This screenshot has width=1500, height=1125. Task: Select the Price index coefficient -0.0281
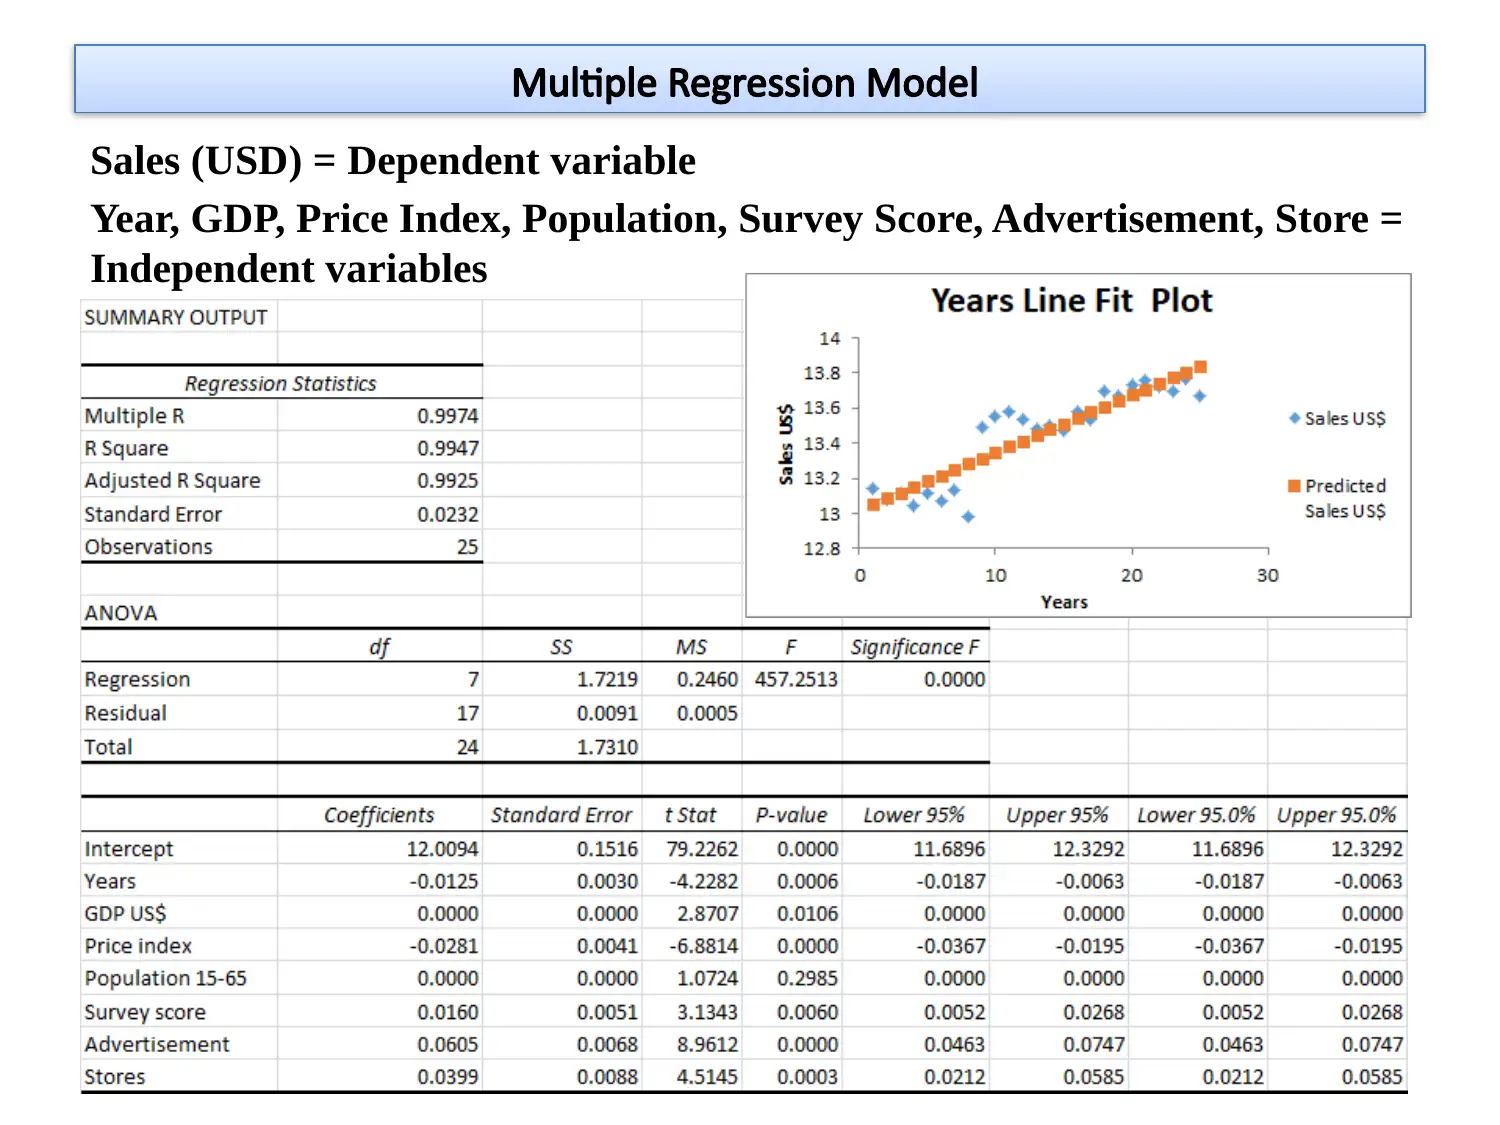(x=443, y=946)
